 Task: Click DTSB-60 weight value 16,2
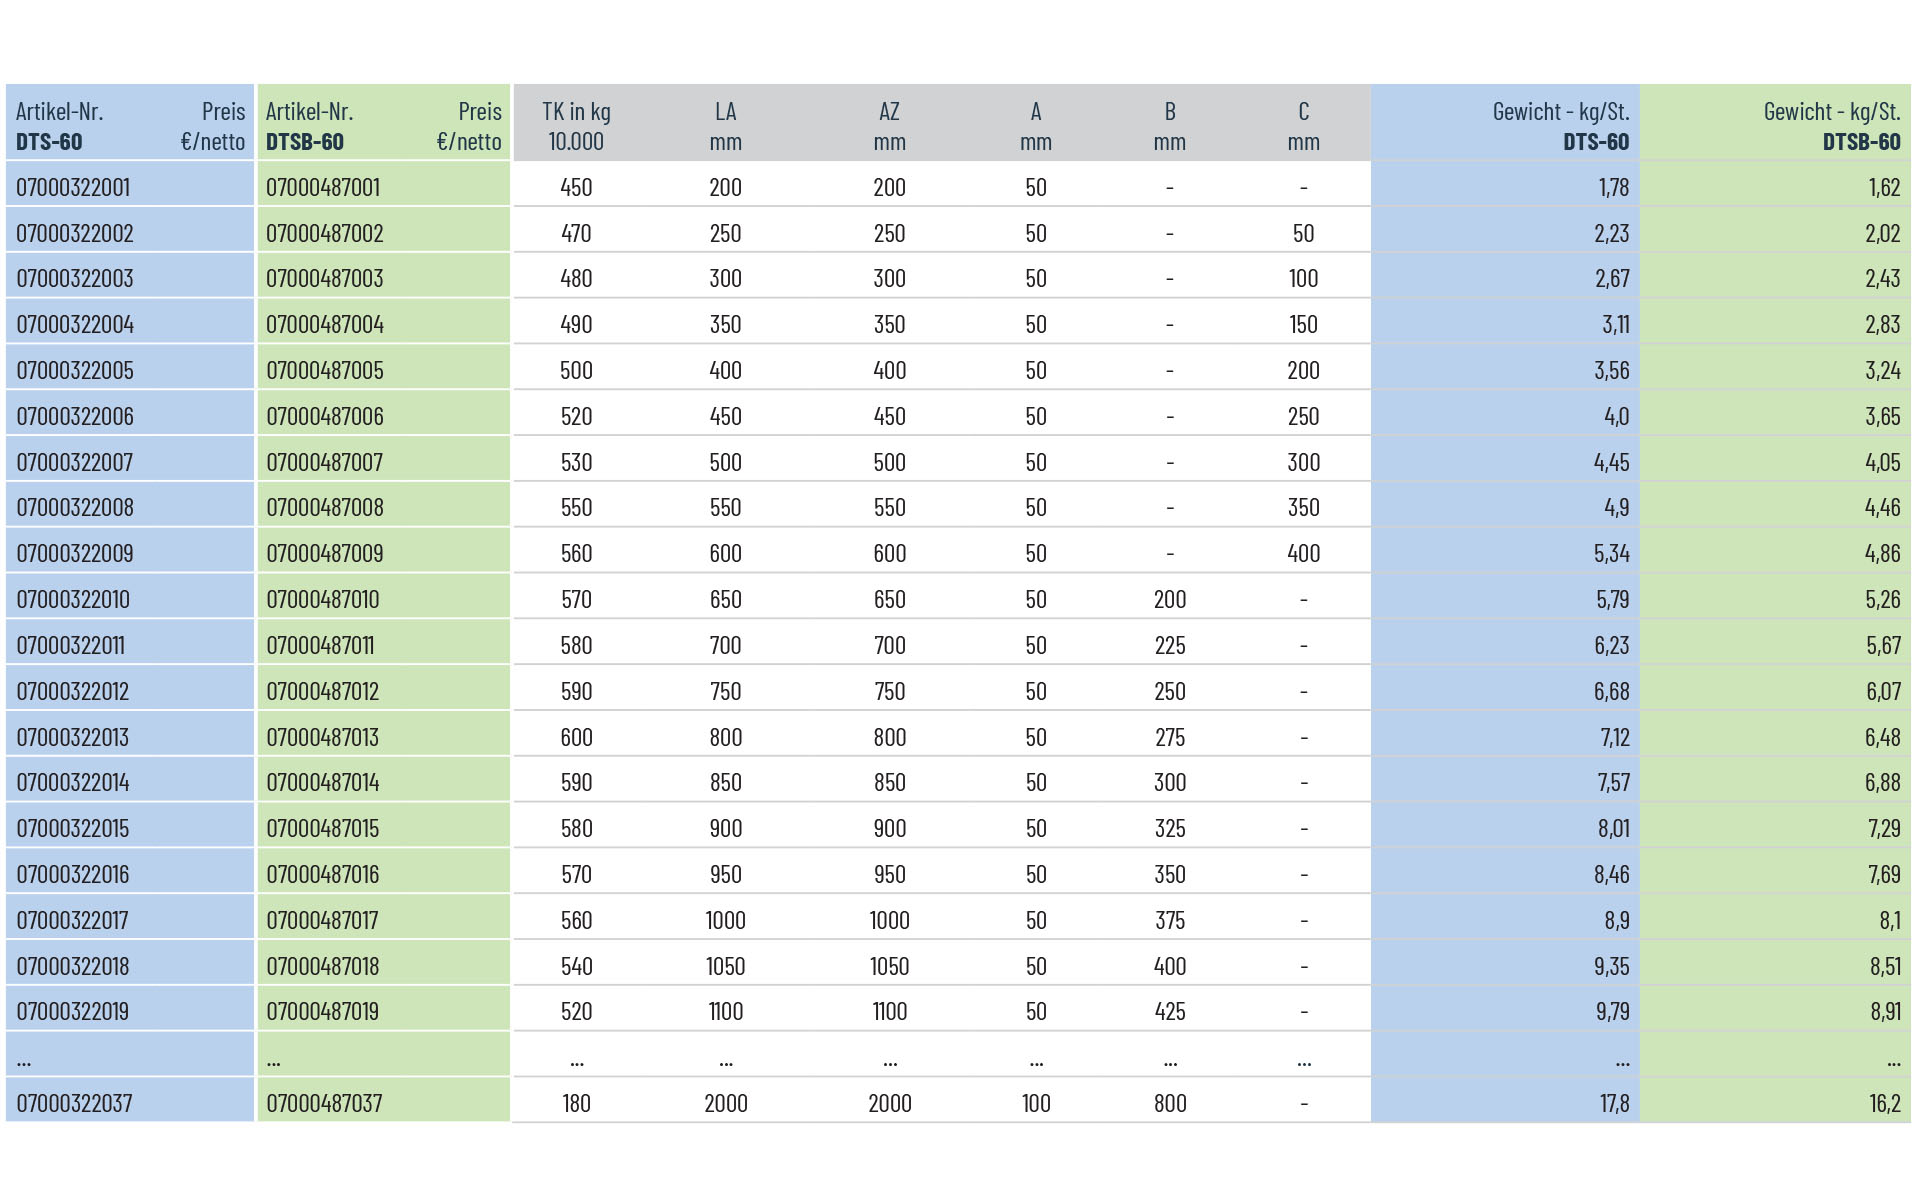click(1885, 1103)
